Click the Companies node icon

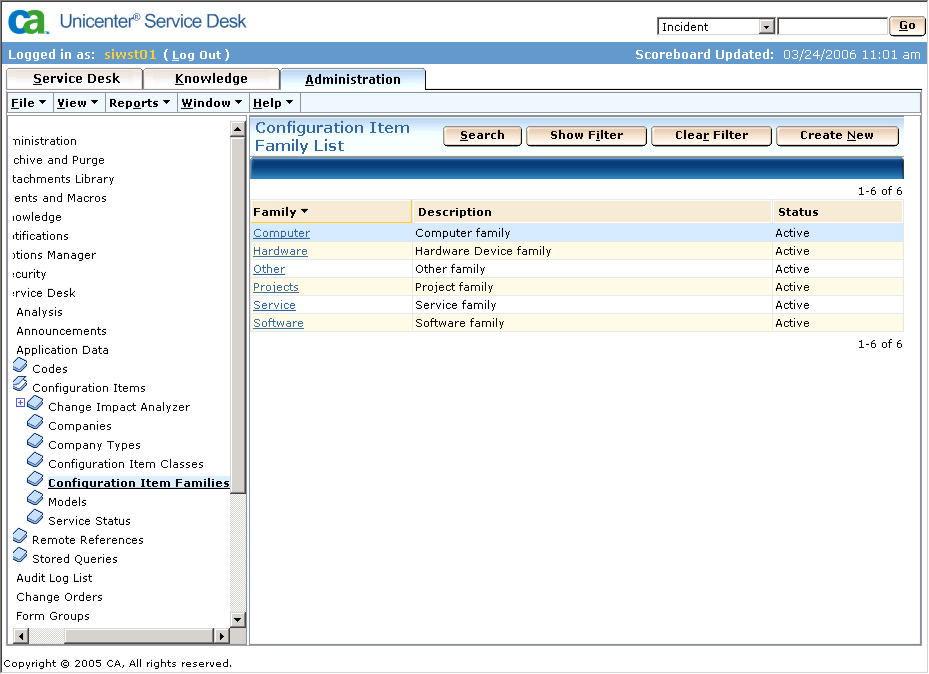coord(36,423)
